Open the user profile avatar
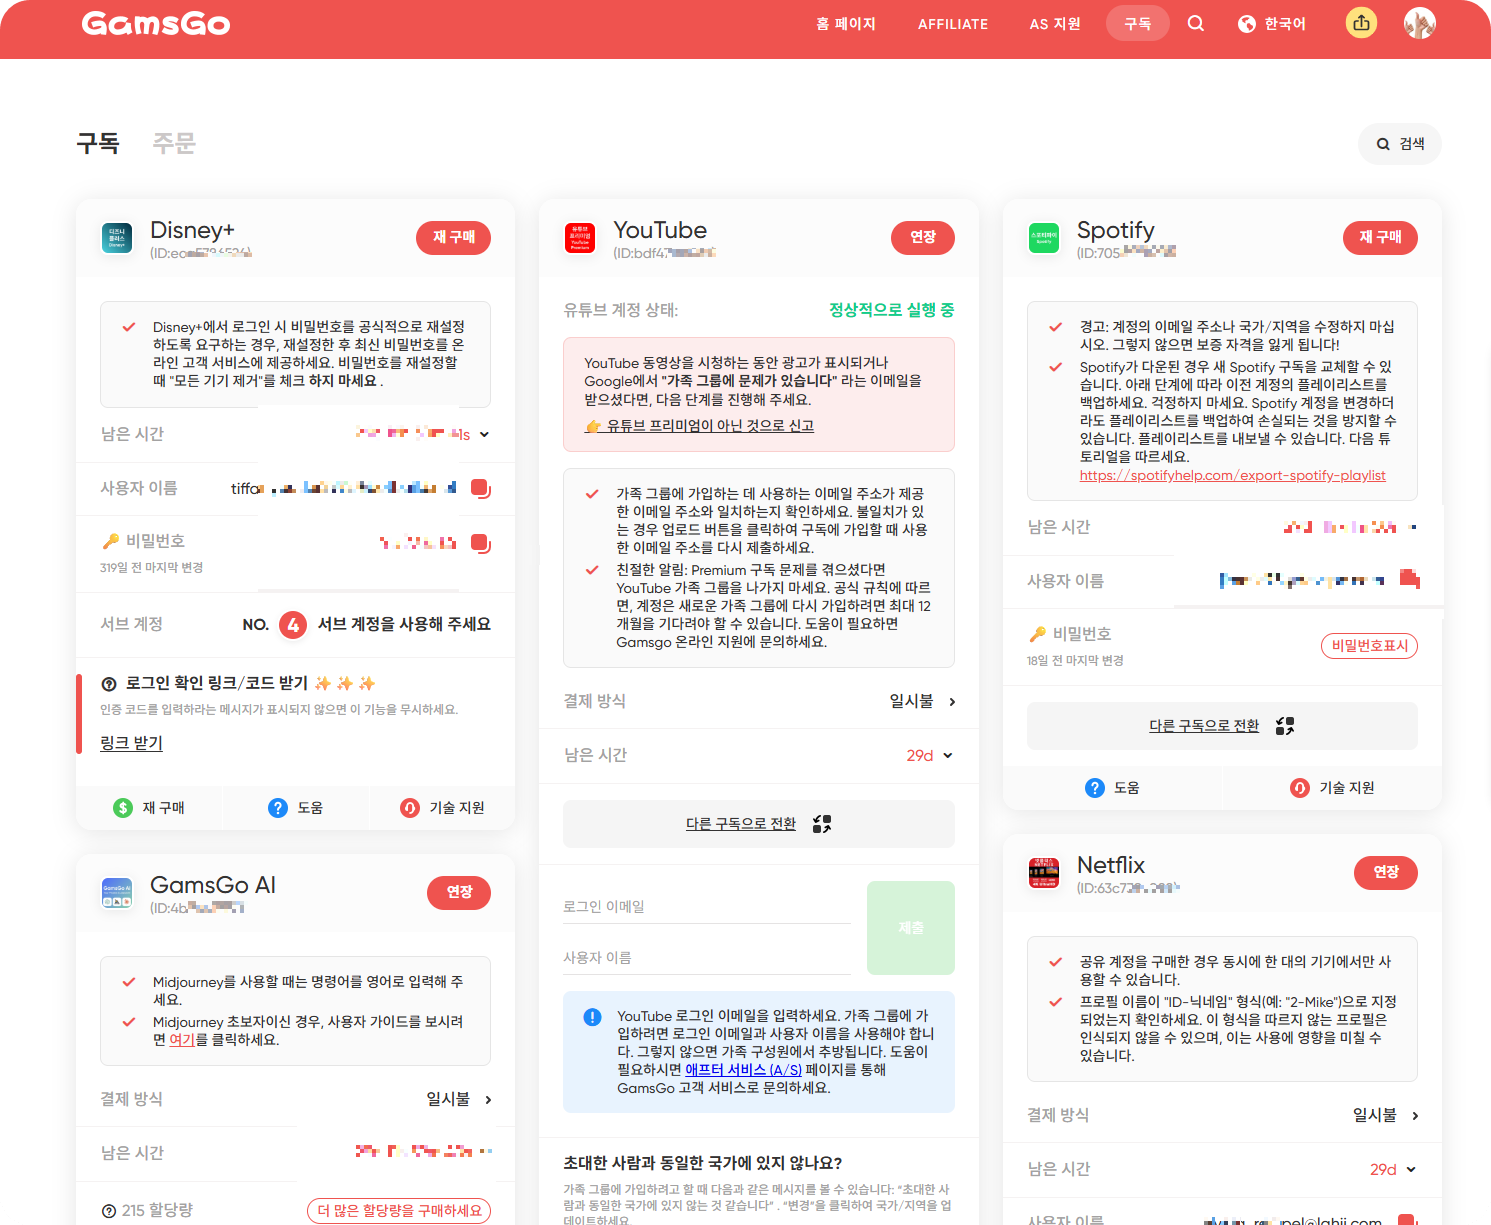This screenshot has height=1225, width=1491. pos(1420,23)
